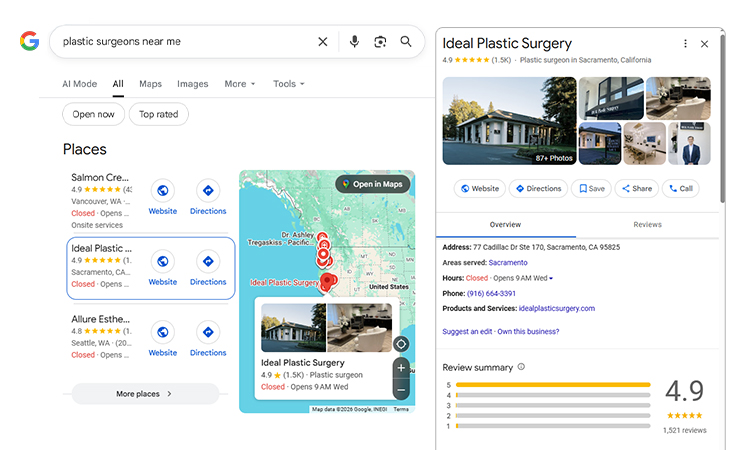Open the conference room photo thumbnail

point(644,143)
